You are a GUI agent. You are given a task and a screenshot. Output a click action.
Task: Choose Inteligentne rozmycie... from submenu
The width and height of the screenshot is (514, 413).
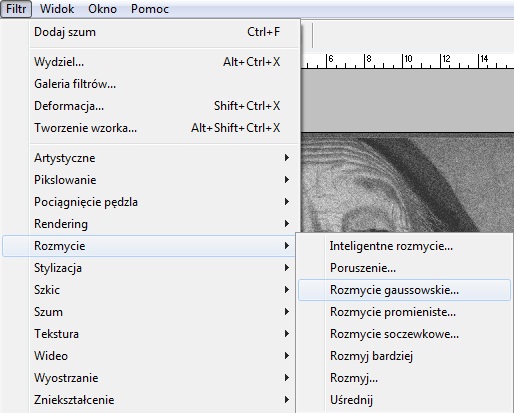point(404,246)
